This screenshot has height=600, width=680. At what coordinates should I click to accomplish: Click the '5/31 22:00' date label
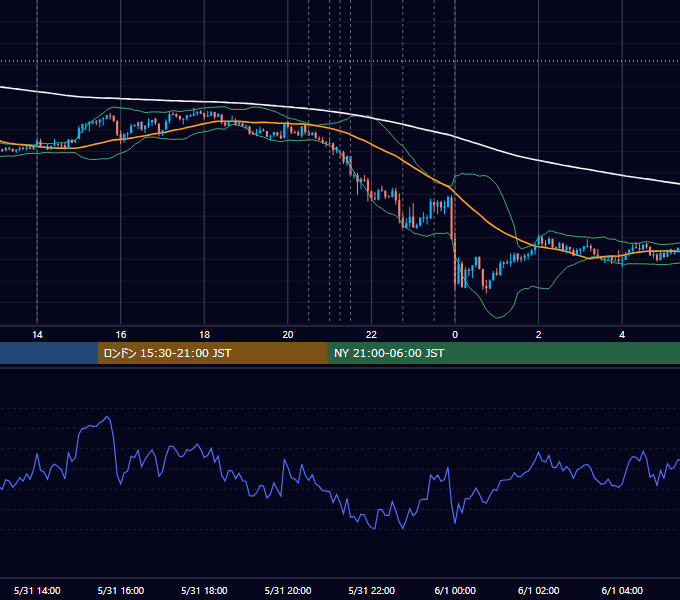point(372,590)
